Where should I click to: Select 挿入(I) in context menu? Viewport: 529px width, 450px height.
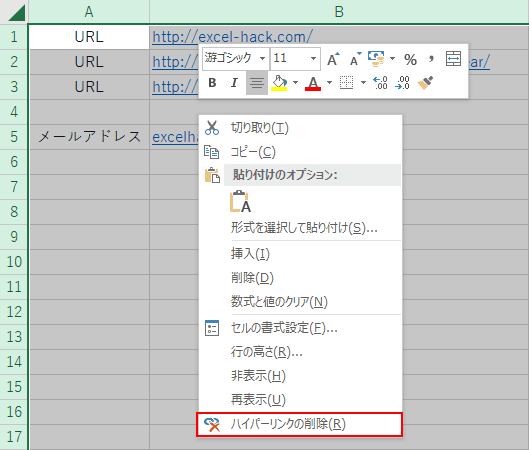coord(300,254)
